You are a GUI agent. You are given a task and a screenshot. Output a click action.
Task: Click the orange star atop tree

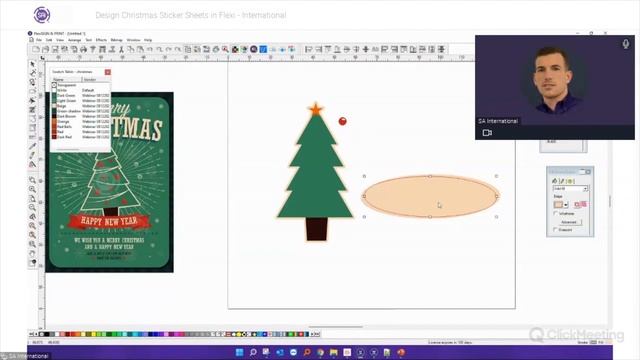pos(316,109)
